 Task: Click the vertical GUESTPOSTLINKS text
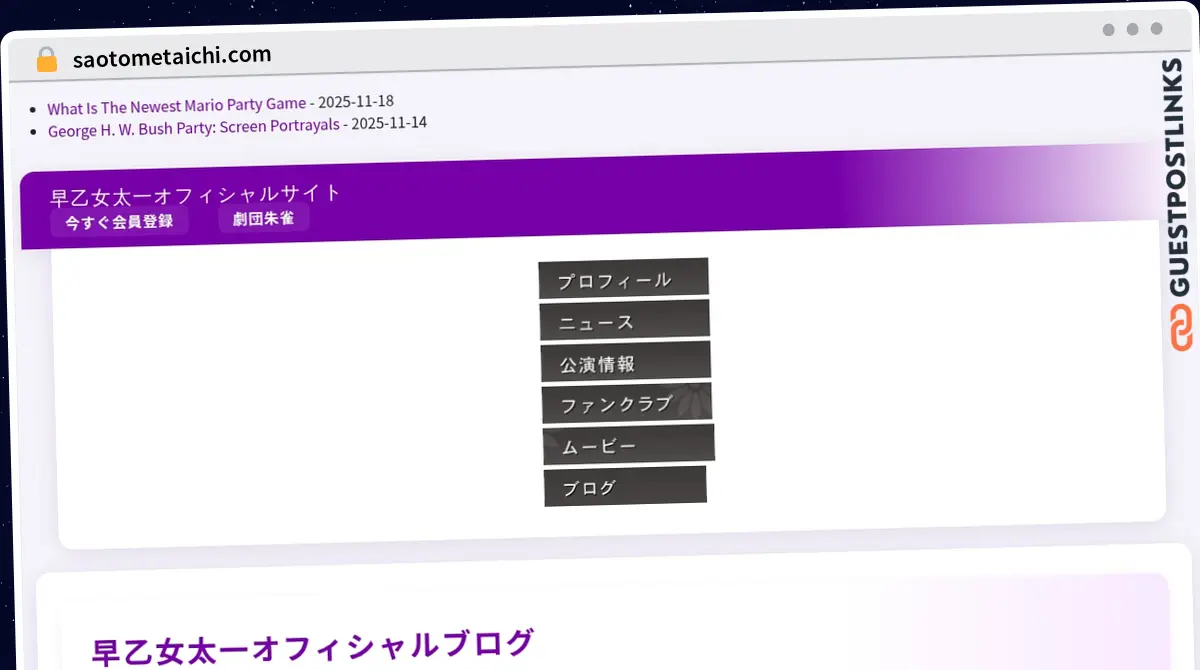click(x=1180, y=180)
